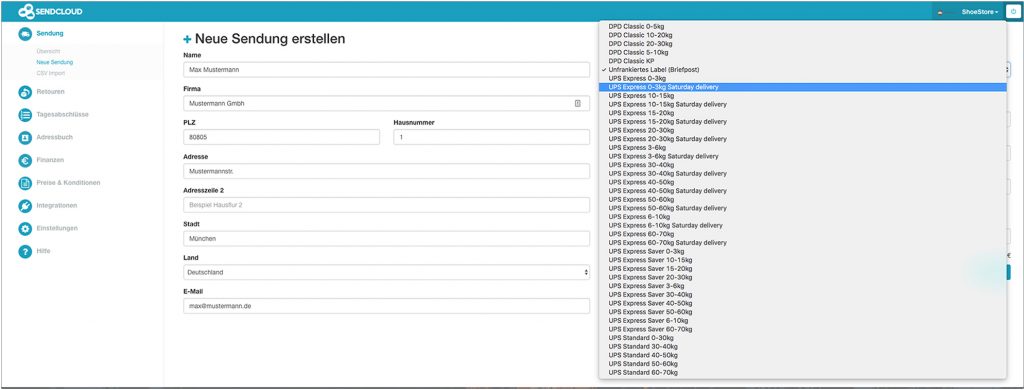Go to CSV Import in sidebar

51,73
